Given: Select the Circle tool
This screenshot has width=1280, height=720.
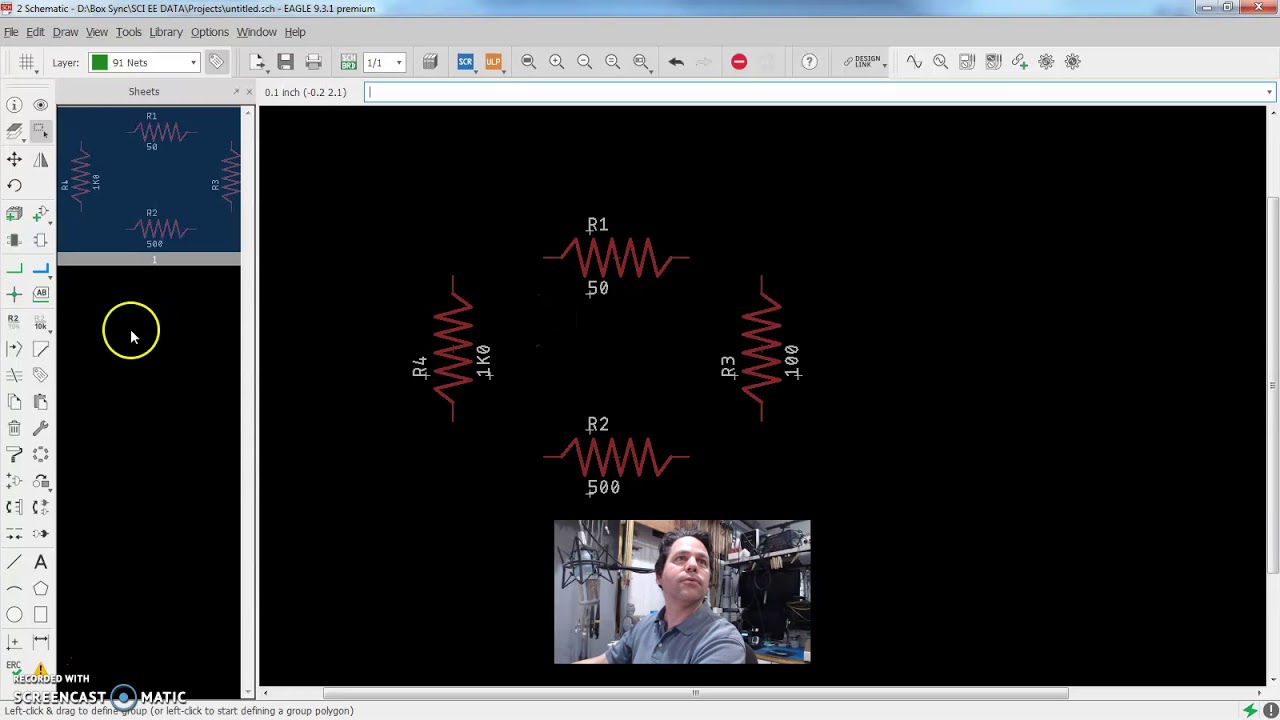Looking at the screenshot, I should tap(14, 615).
